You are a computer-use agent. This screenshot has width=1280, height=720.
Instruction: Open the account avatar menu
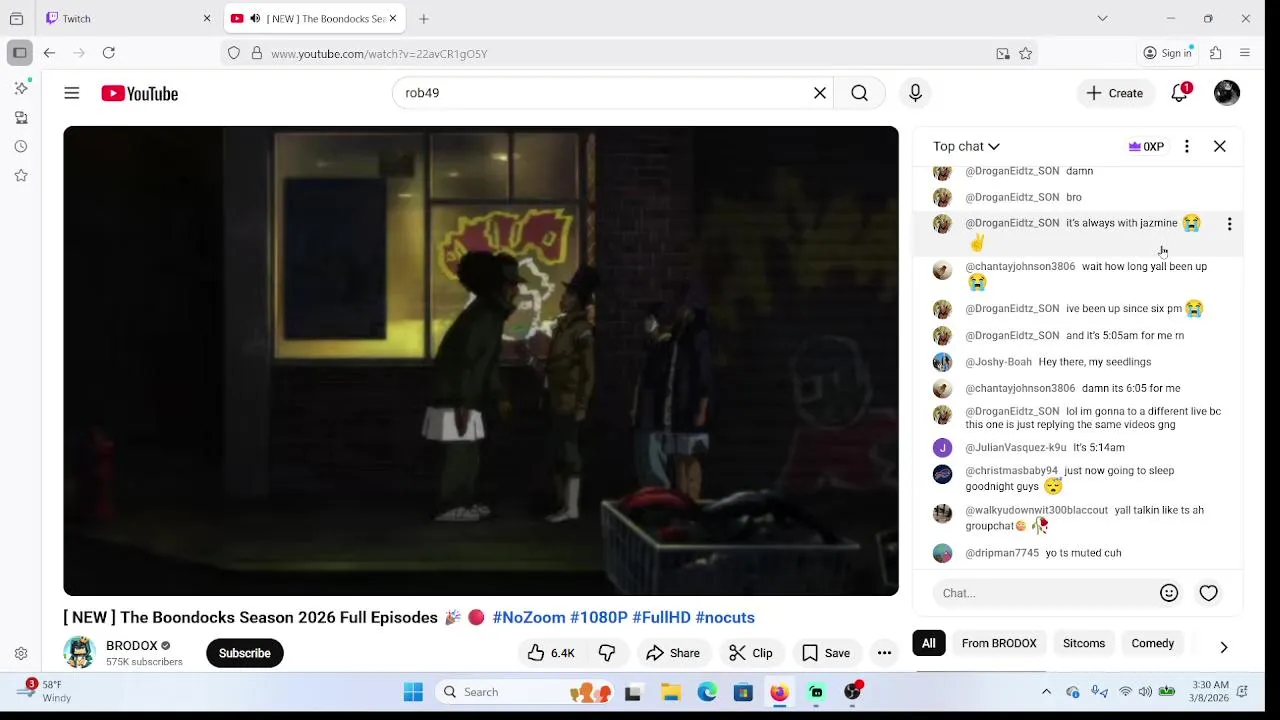click(x=1227, y=93)
